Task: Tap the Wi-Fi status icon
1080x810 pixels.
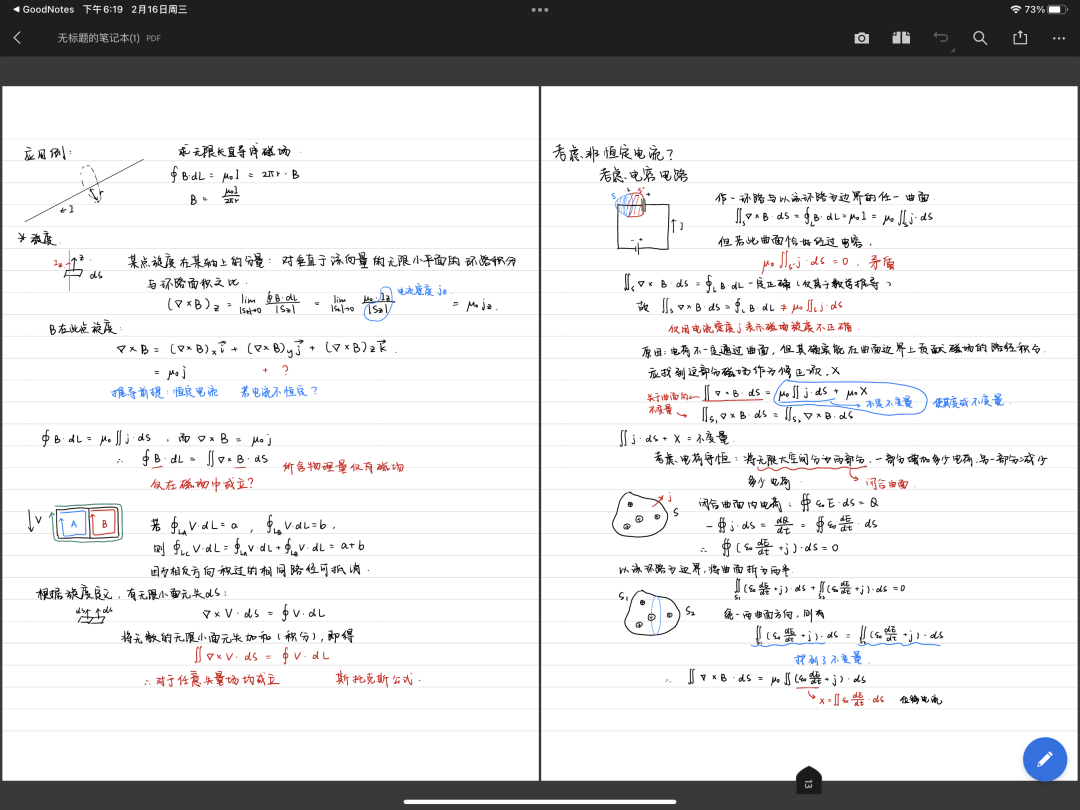Action: tap(1015, 9)
